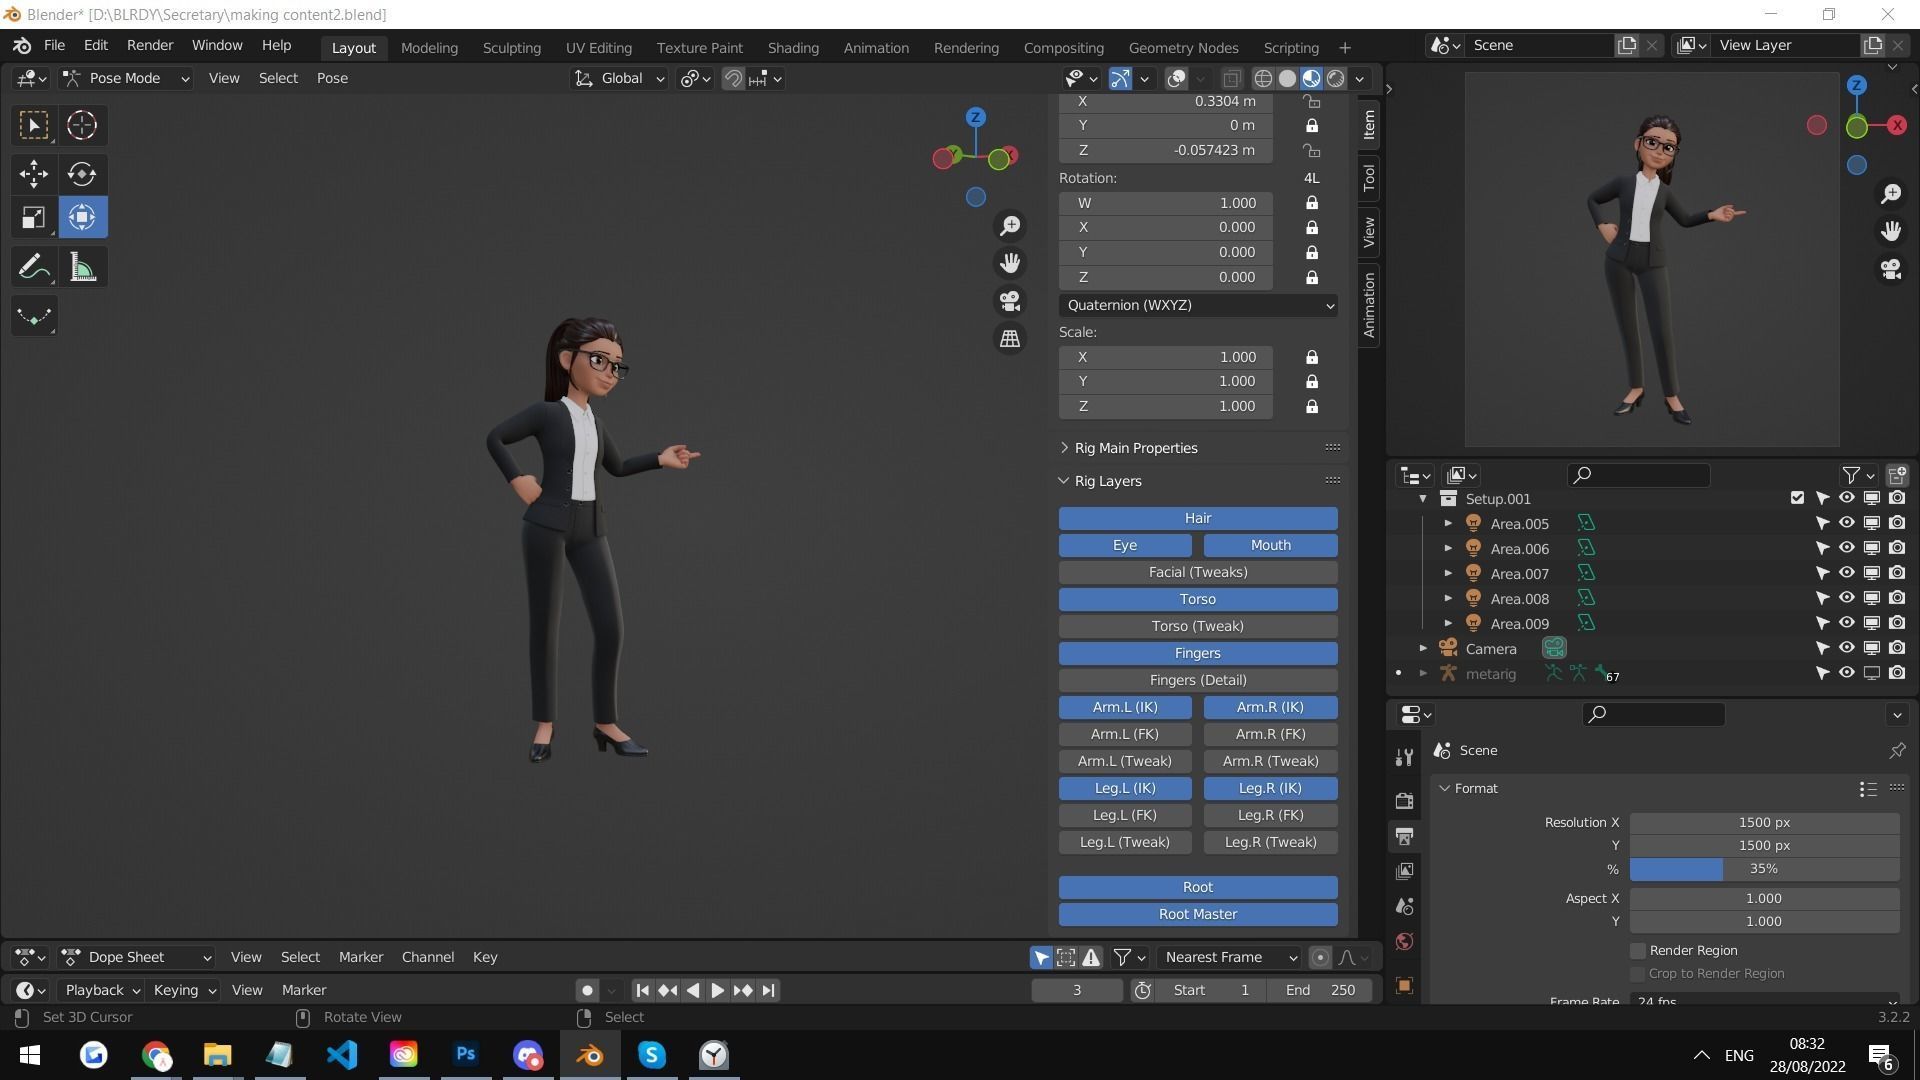Uncheck Setup.001 collection exclude checkbox
This screenshot has height=1080, width=1920.
(1797, 498)
